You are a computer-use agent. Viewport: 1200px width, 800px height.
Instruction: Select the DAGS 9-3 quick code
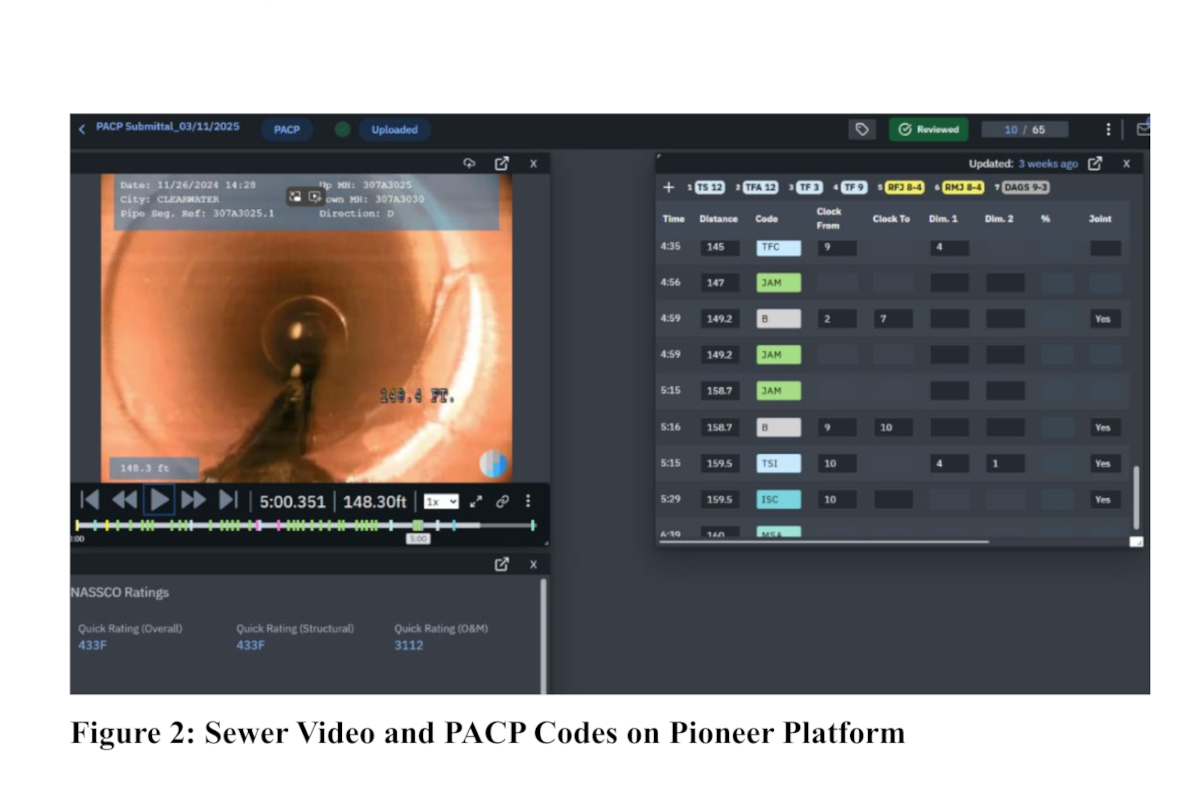[1026, 187]
